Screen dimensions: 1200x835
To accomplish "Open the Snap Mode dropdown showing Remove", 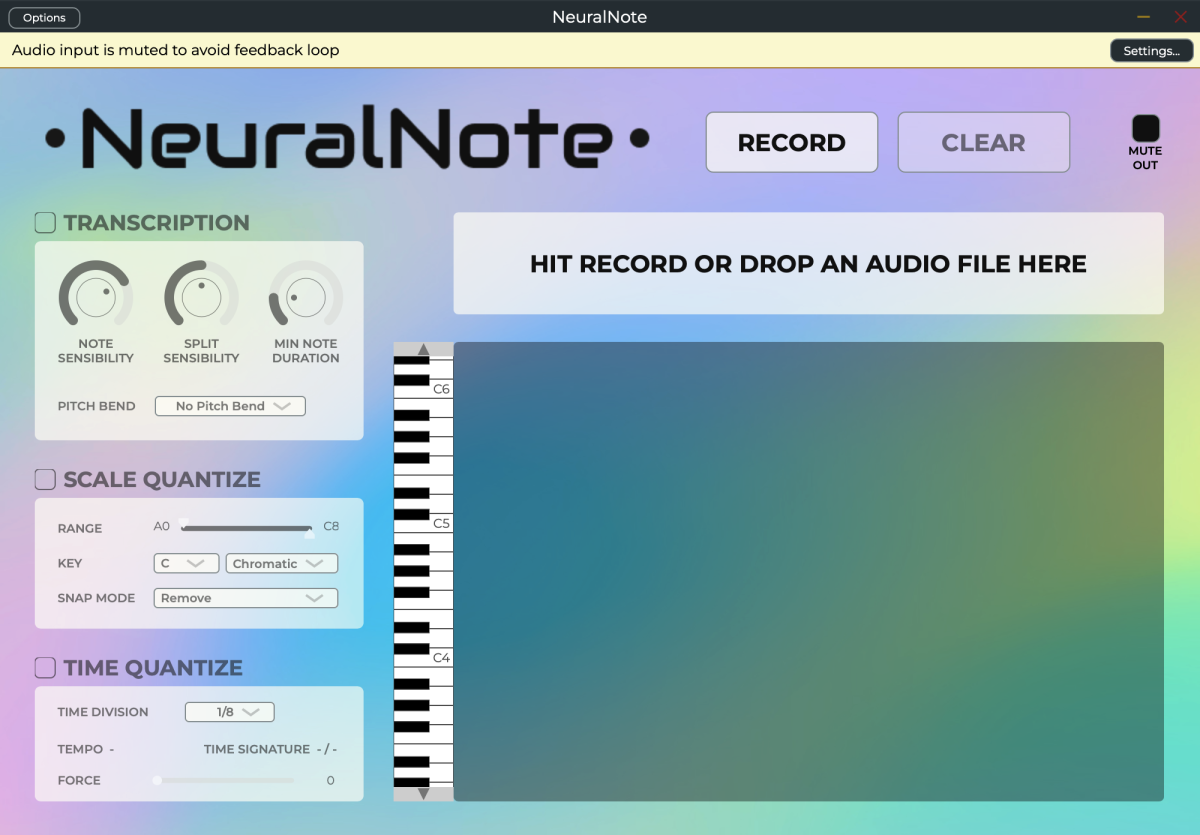I will point(246,598).
